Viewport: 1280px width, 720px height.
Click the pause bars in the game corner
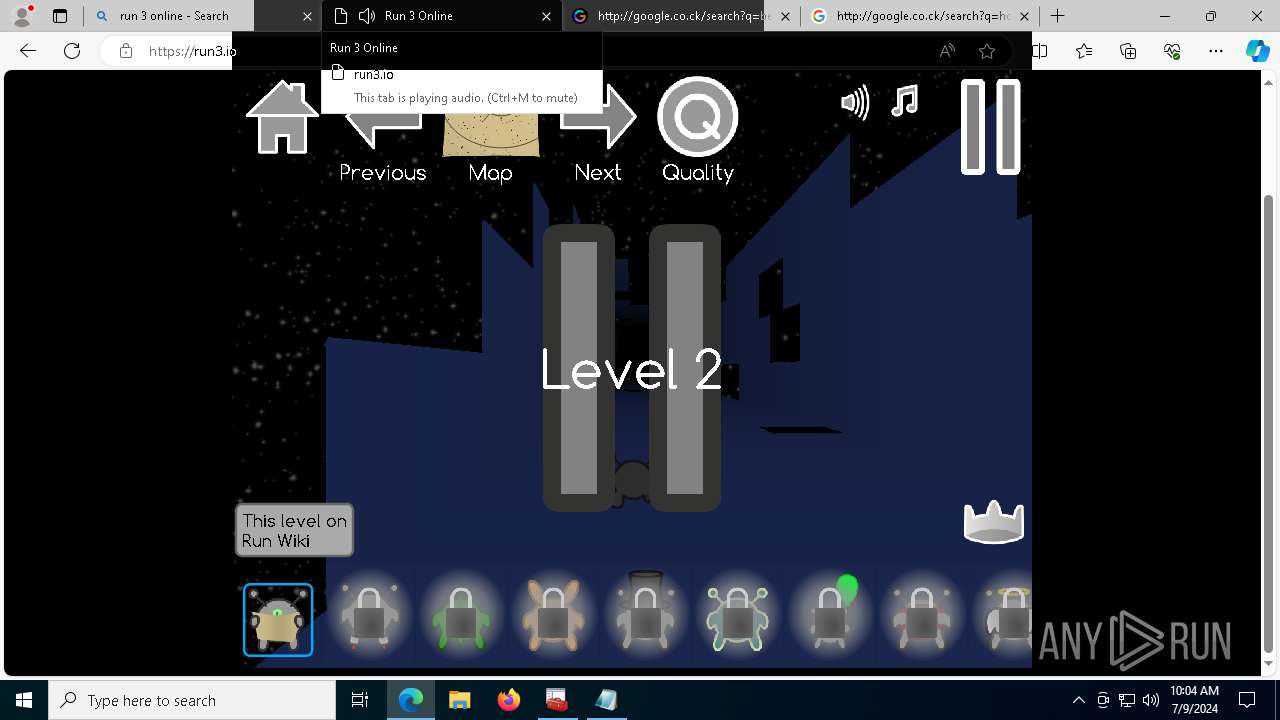990,127
